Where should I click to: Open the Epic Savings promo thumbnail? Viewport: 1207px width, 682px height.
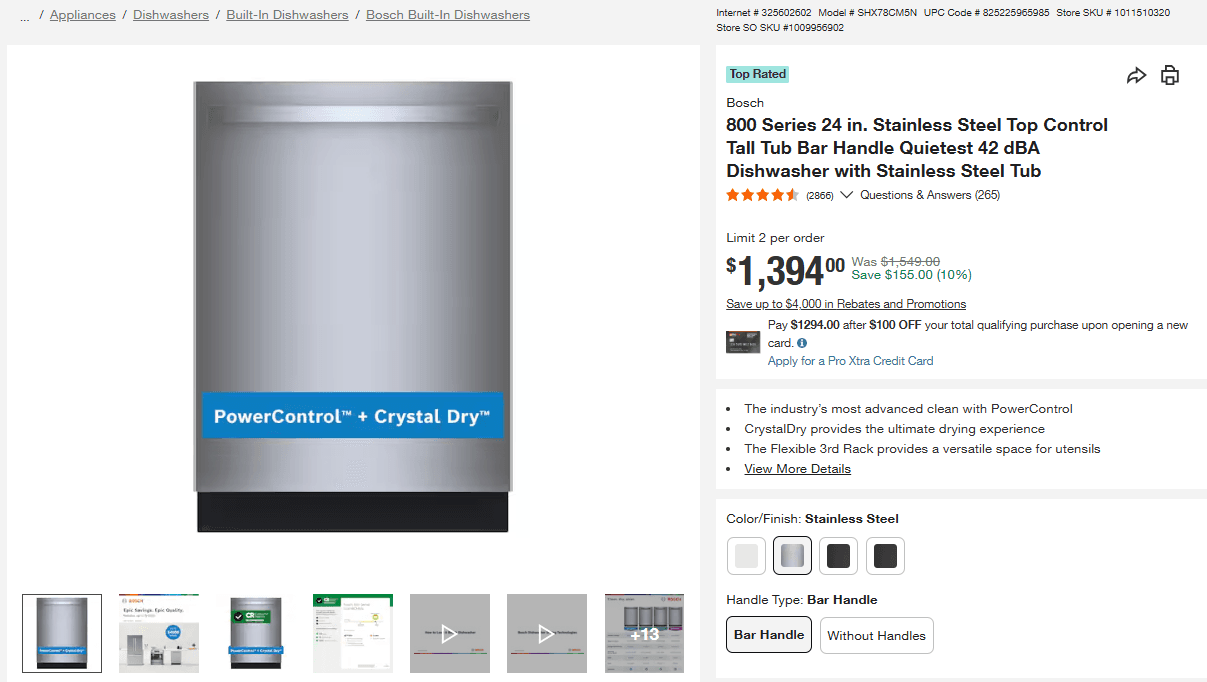click(159, 633)
